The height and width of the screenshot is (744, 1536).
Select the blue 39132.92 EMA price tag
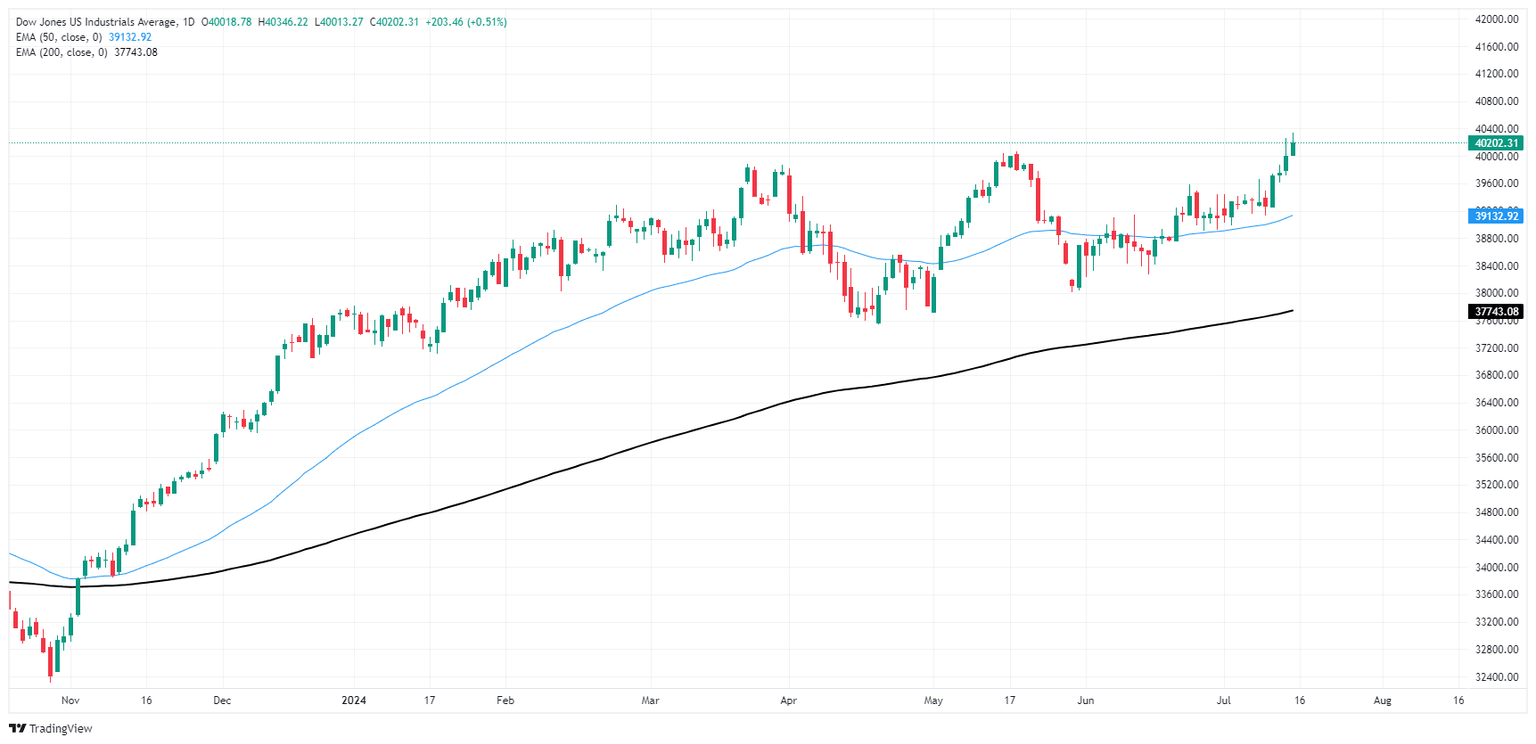1495,216
